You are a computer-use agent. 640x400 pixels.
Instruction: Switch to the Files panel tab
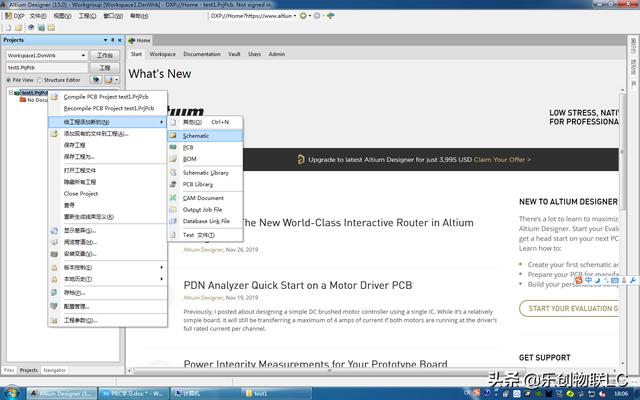(9, 370)
